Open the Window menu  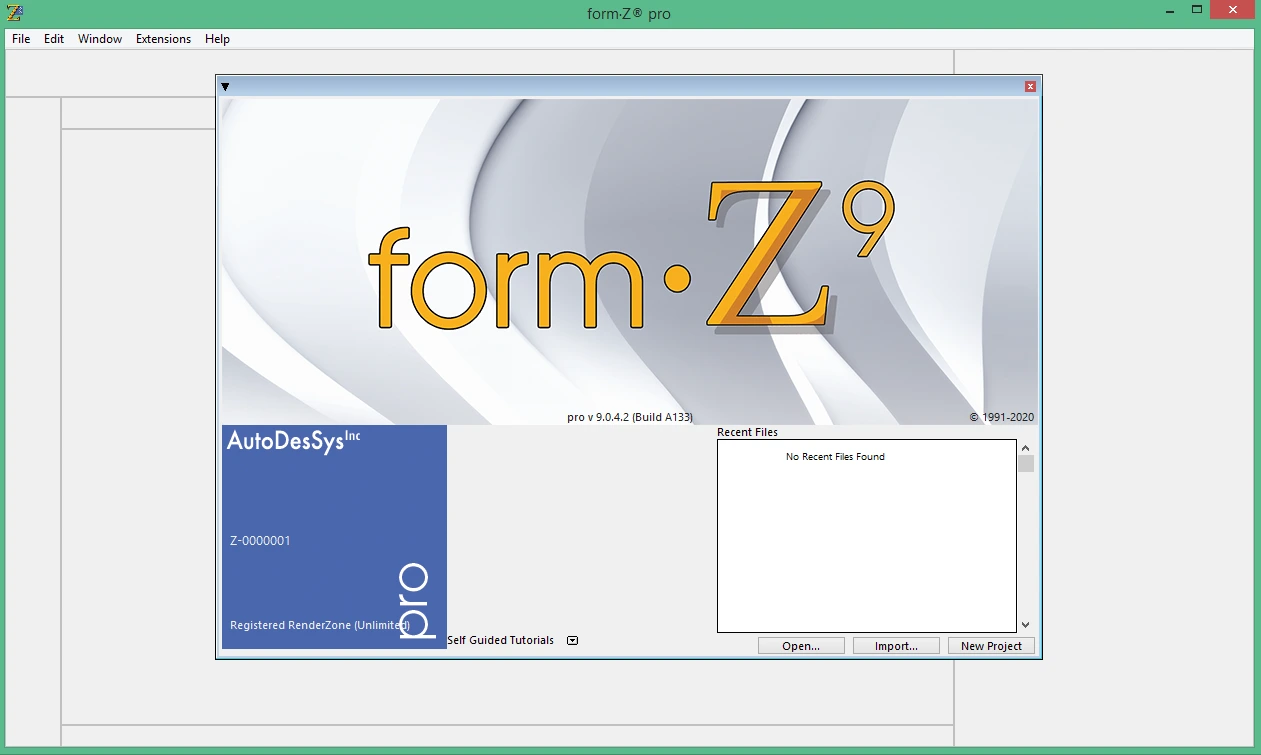[x=100, y=39]
